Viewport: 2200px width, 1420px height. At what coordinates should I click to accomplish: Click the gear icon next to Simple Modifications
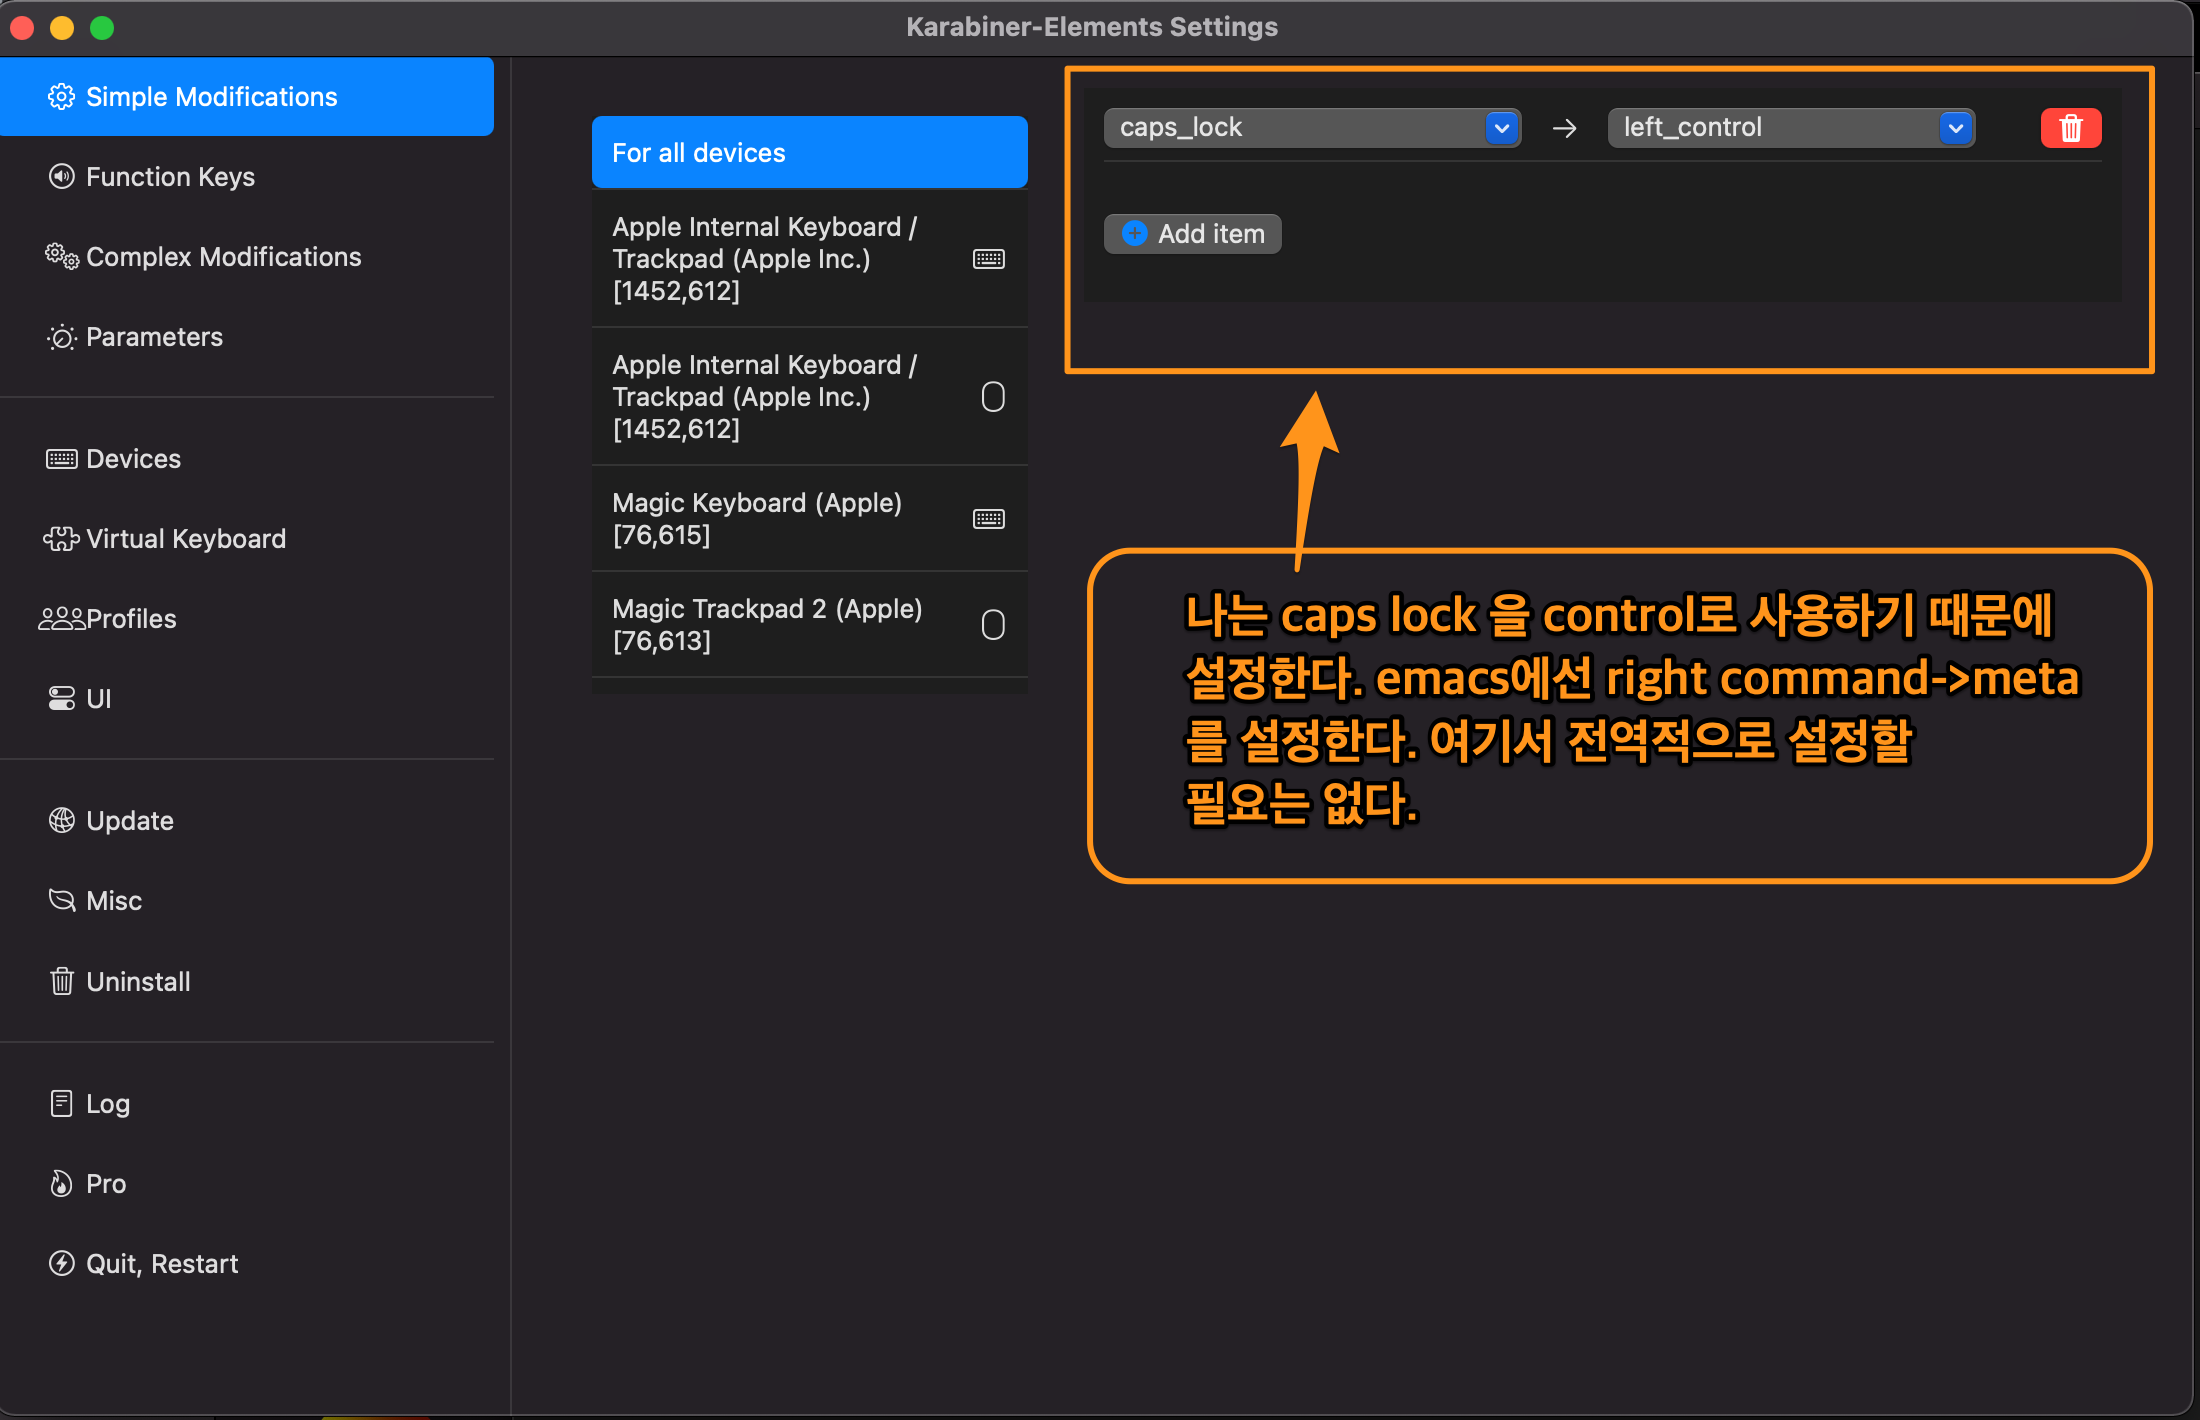click(61, 97)
